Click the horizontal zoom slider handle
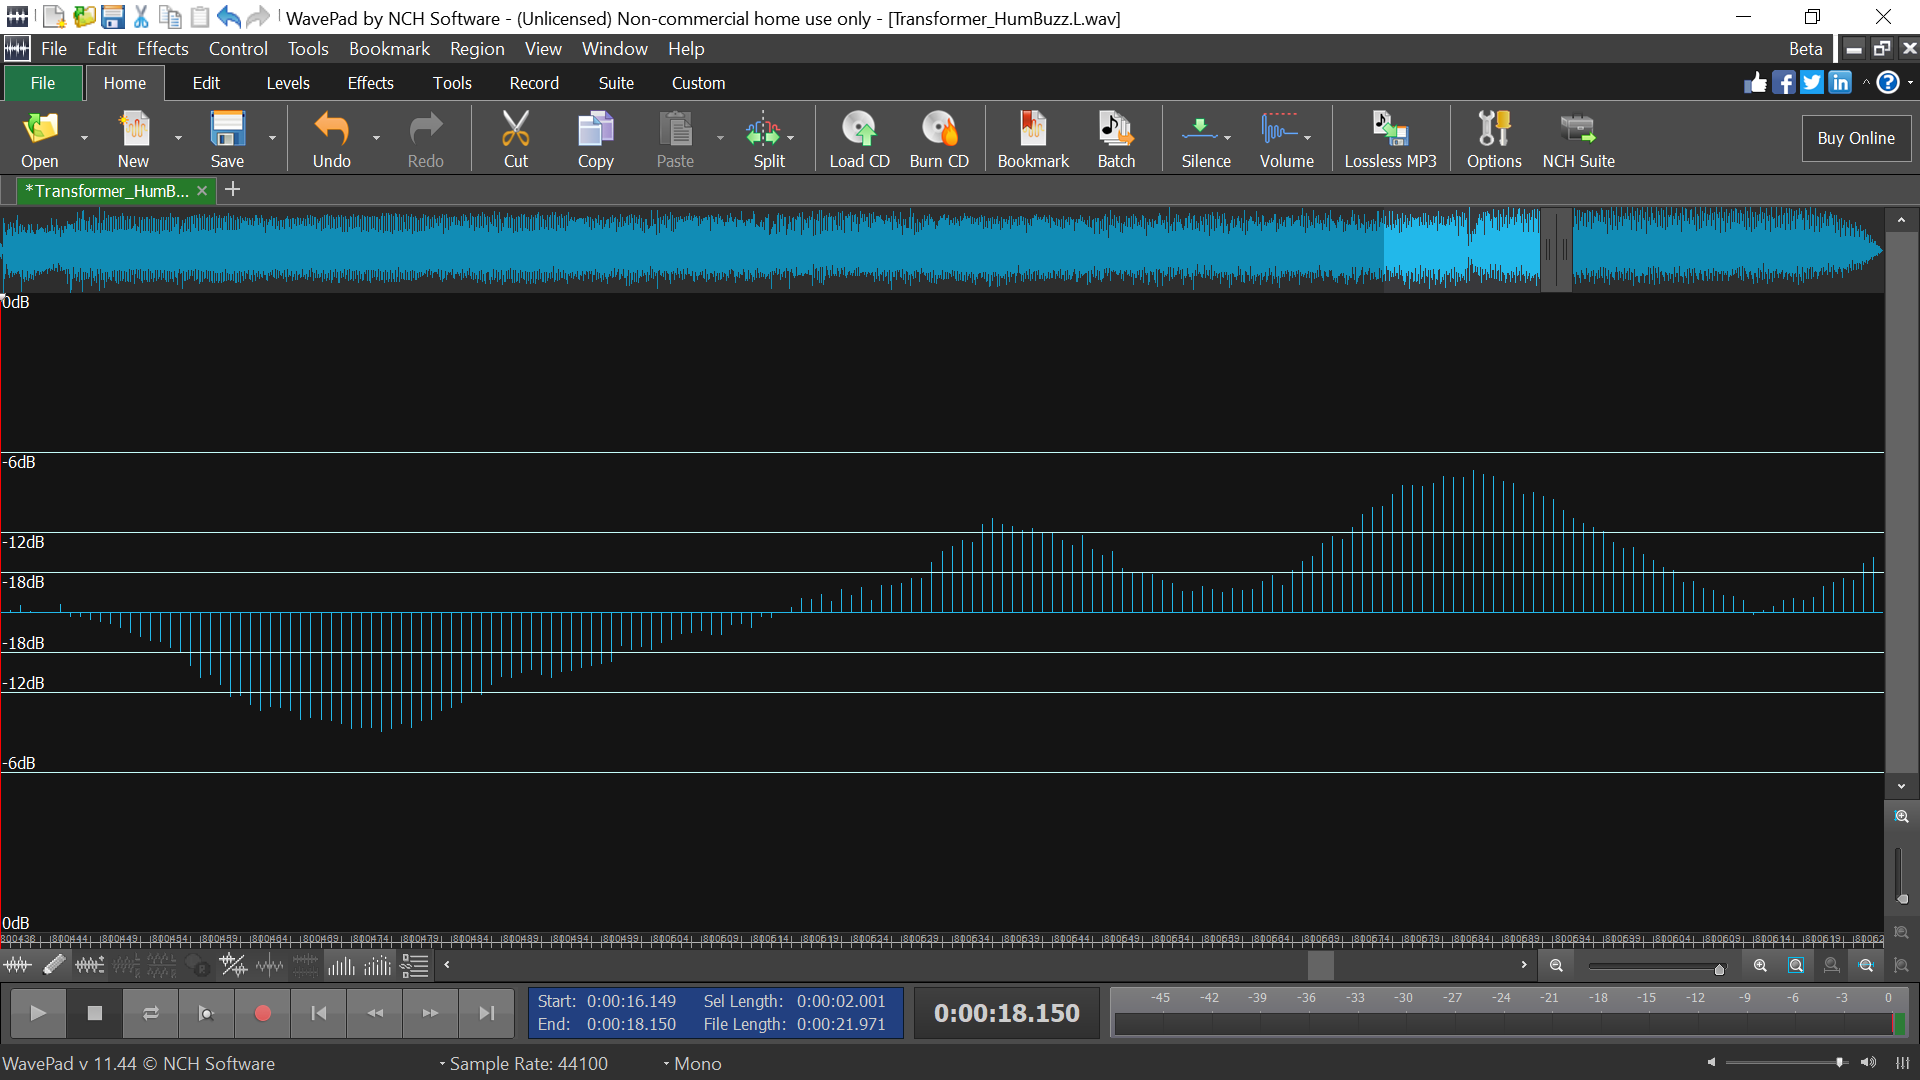The height and width of the screenshot is (1080, 1920). (1719, 969)
